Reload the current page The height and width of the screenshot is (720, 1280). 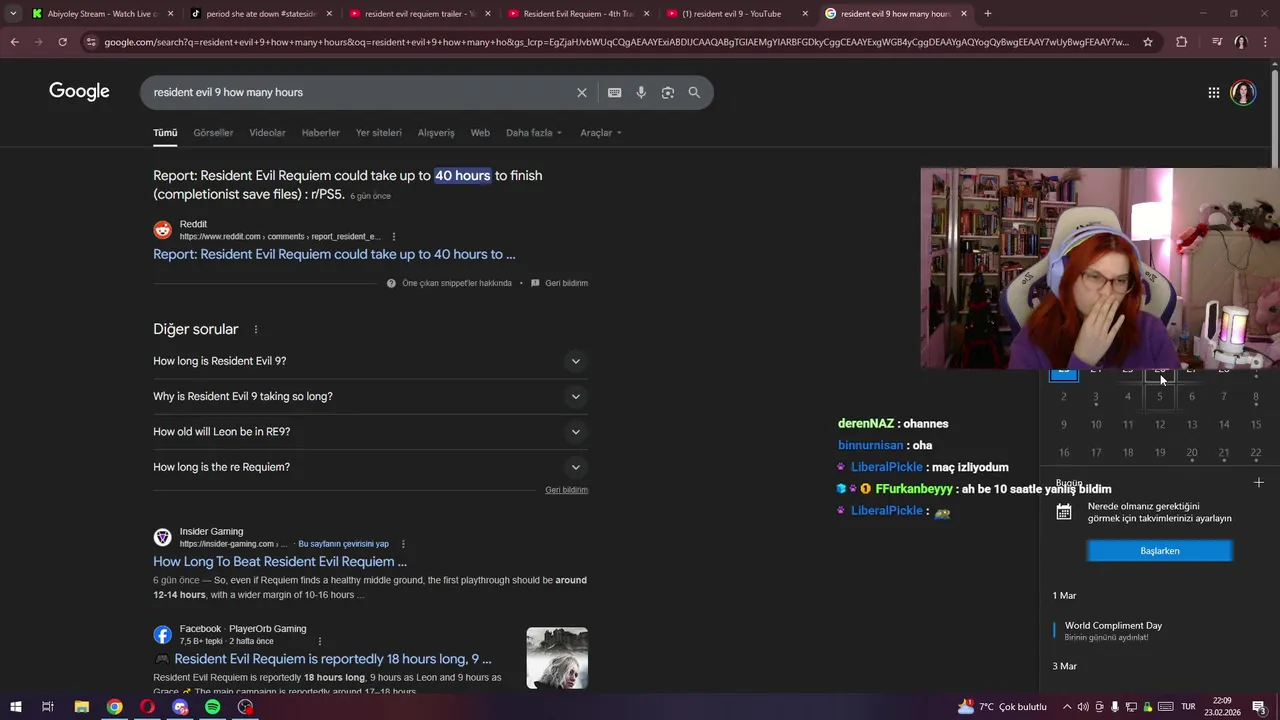(62, 42)
